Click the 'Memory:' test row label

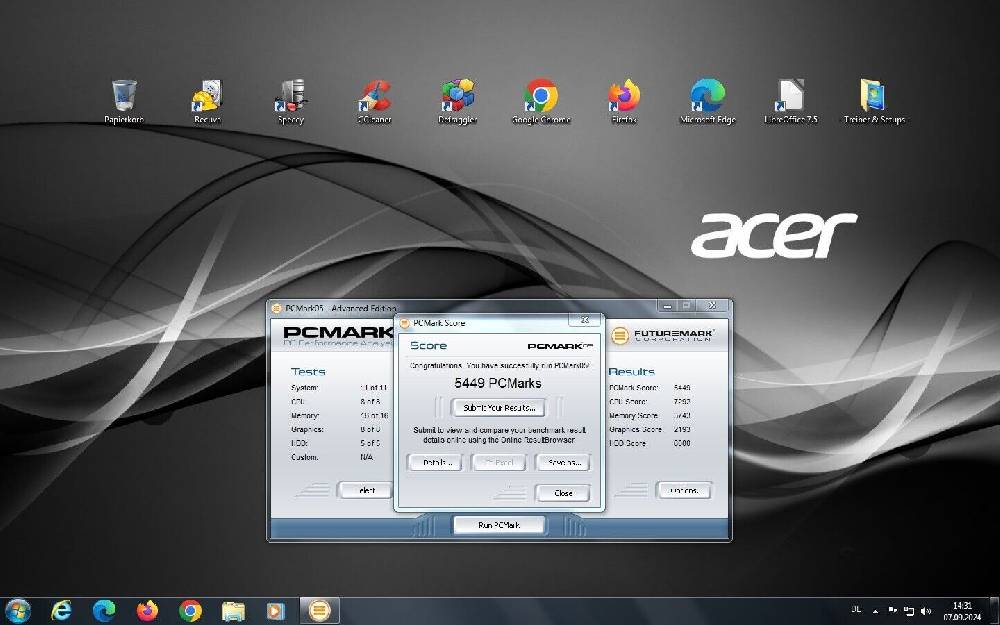(x=305, y=416)
